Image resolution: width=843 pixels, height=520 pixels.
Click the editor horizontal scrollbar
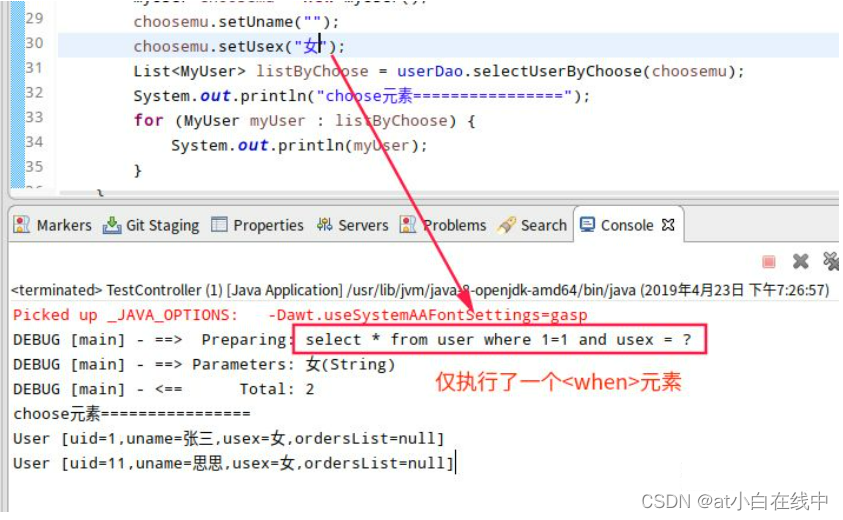[x=449, y=193]
